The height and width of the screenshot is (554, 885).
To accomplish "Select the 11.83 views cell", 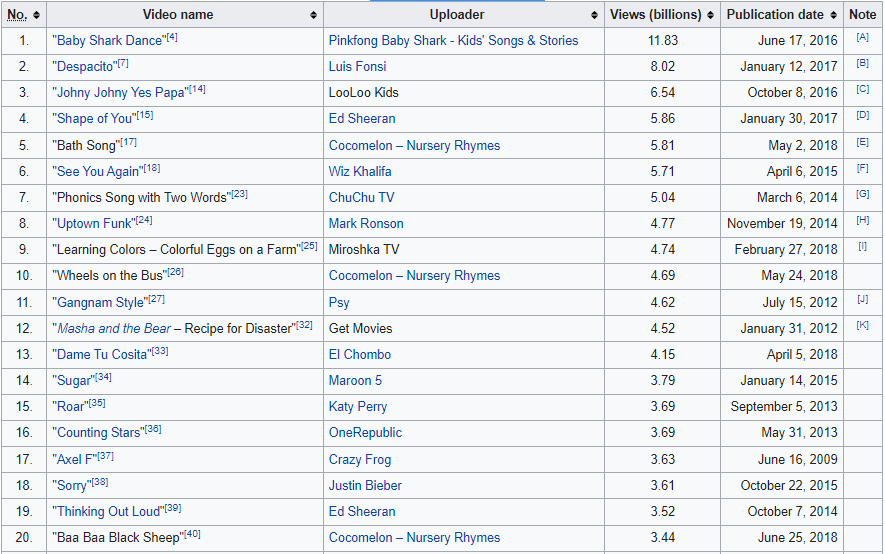I will (663, 41).
